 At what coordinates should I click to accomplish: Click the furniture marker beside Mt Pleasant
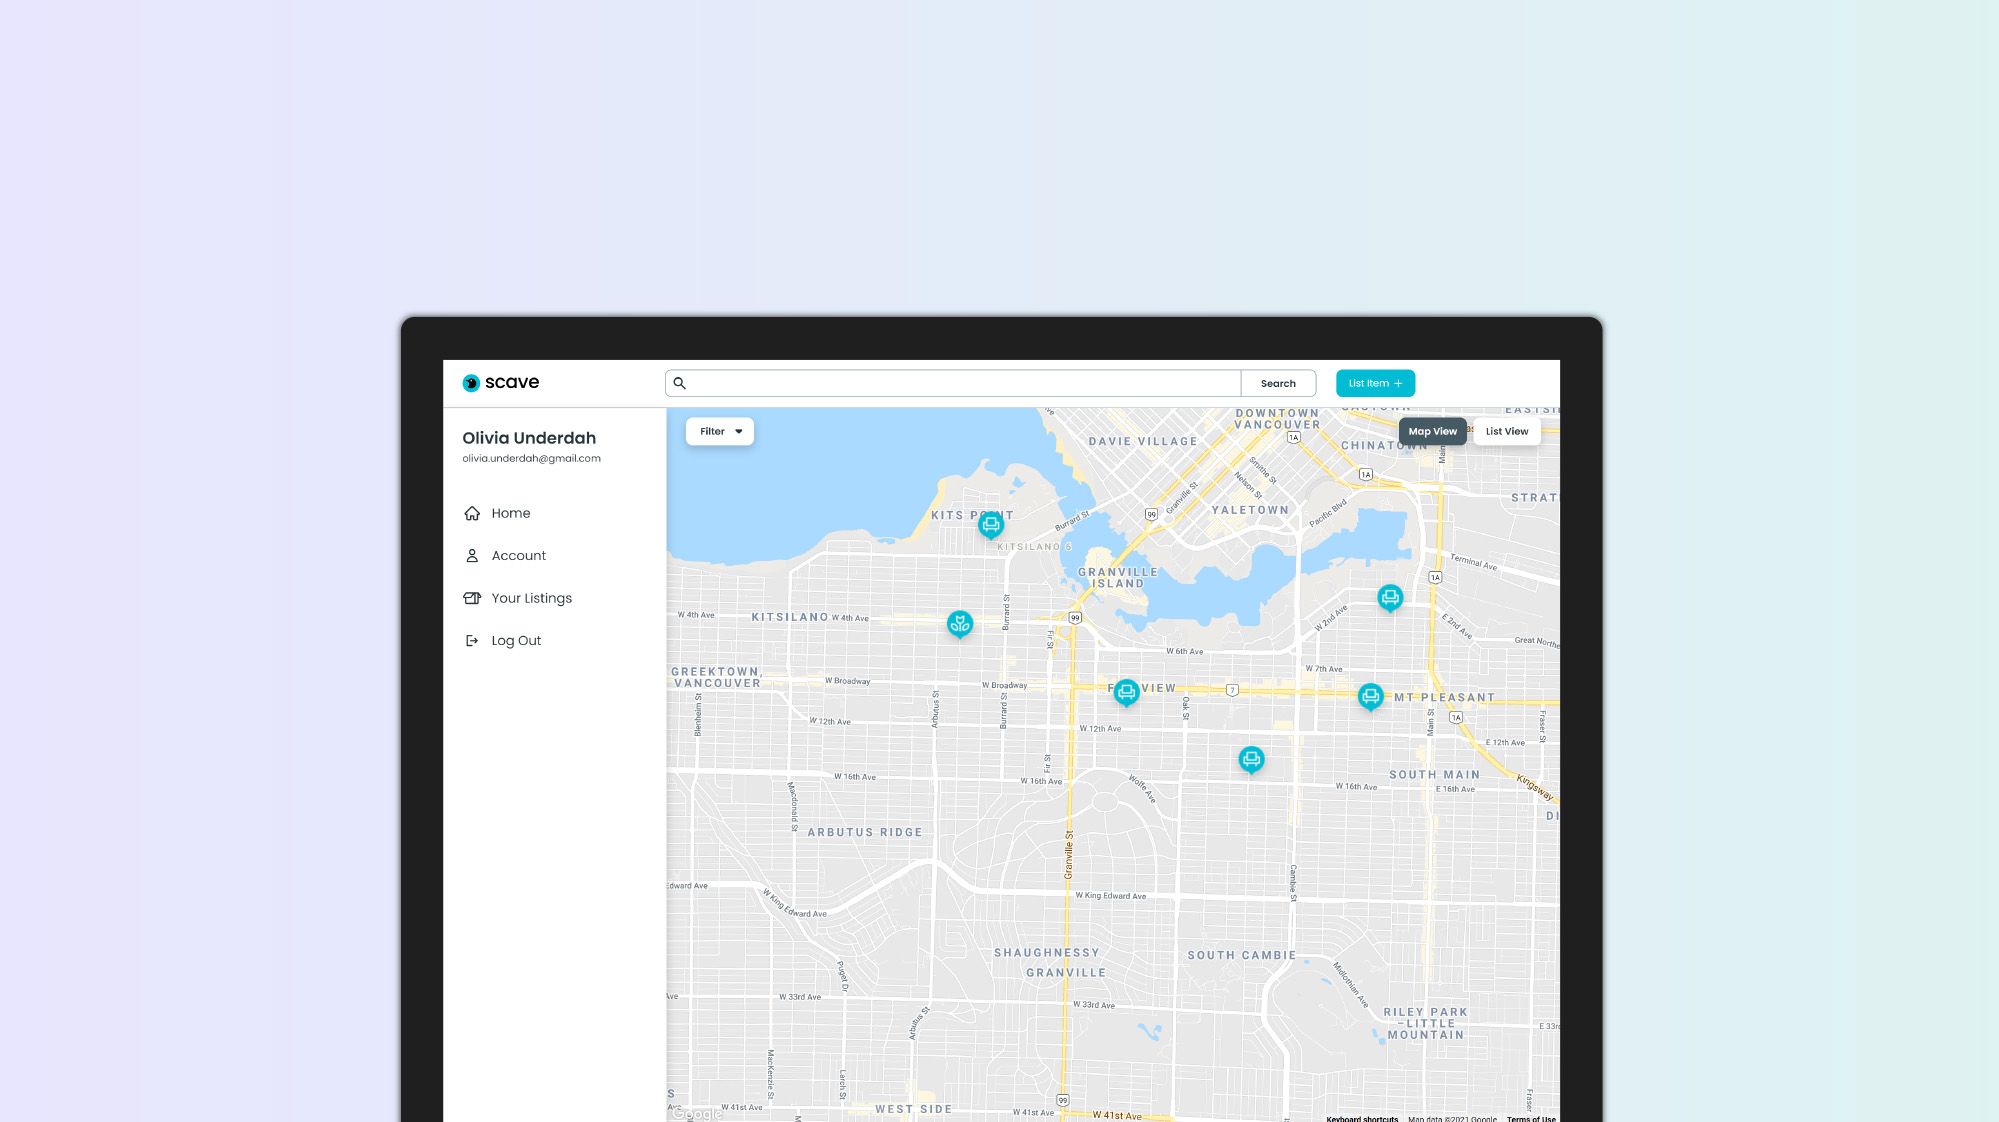point(1370,696)
